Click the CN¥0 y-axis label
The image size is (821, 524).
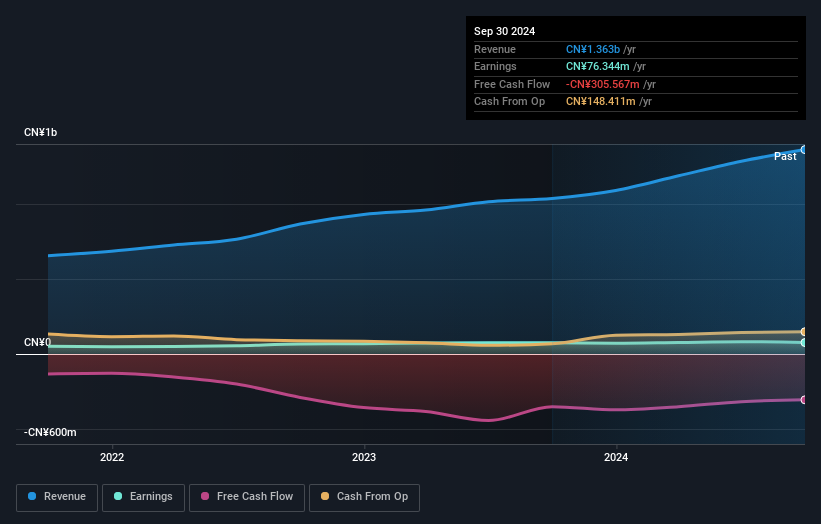[37, 342]
